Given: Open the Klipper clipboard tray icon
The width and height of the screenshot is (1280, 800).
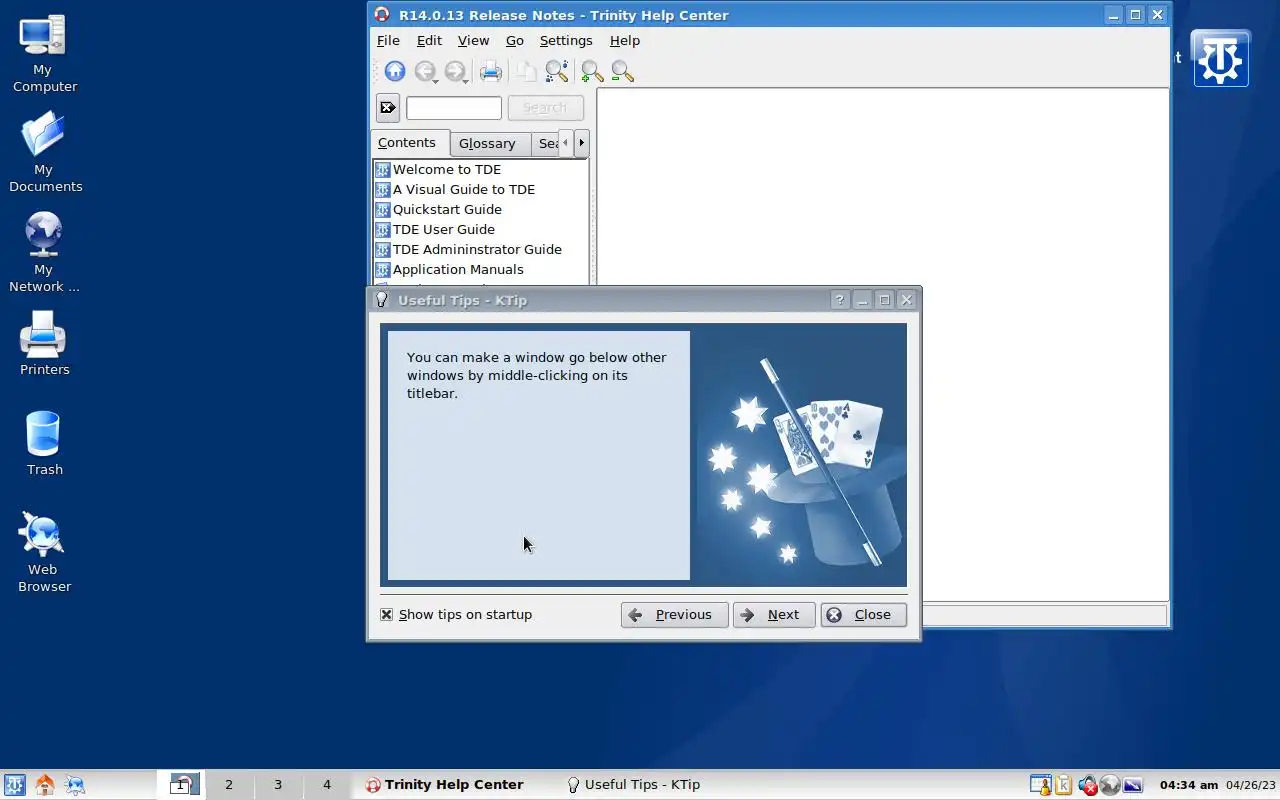Looking at the screenshot, I should (1064, 785).
